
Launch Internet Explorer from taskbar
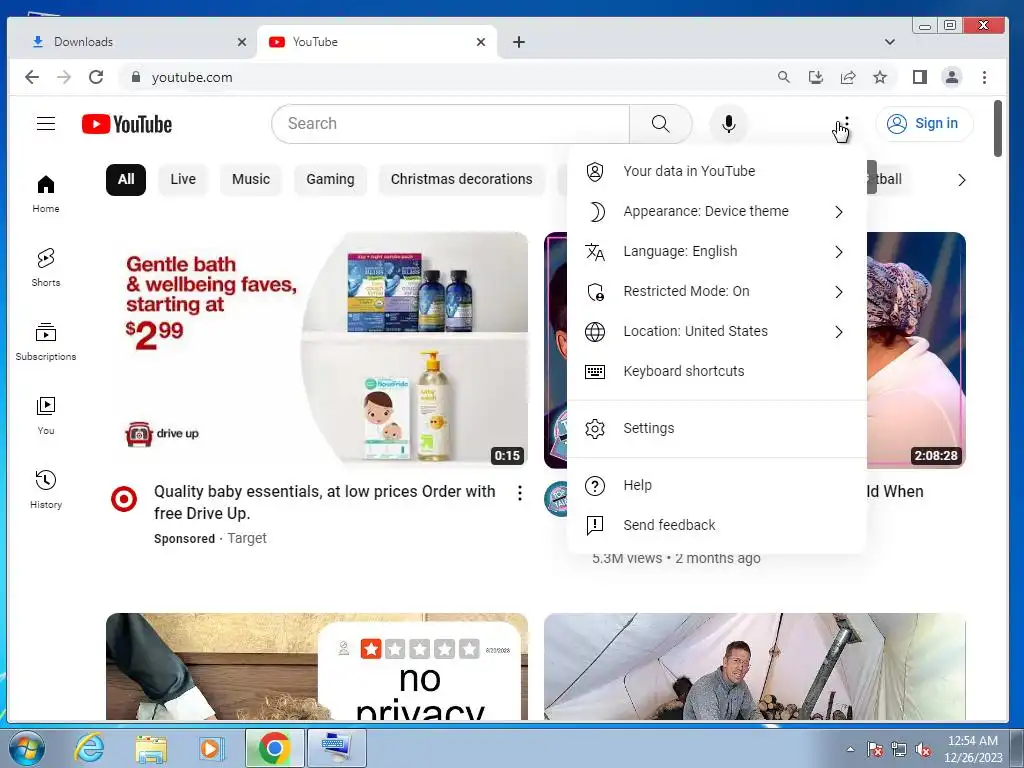pyautogui.click(x=89, y=748)
